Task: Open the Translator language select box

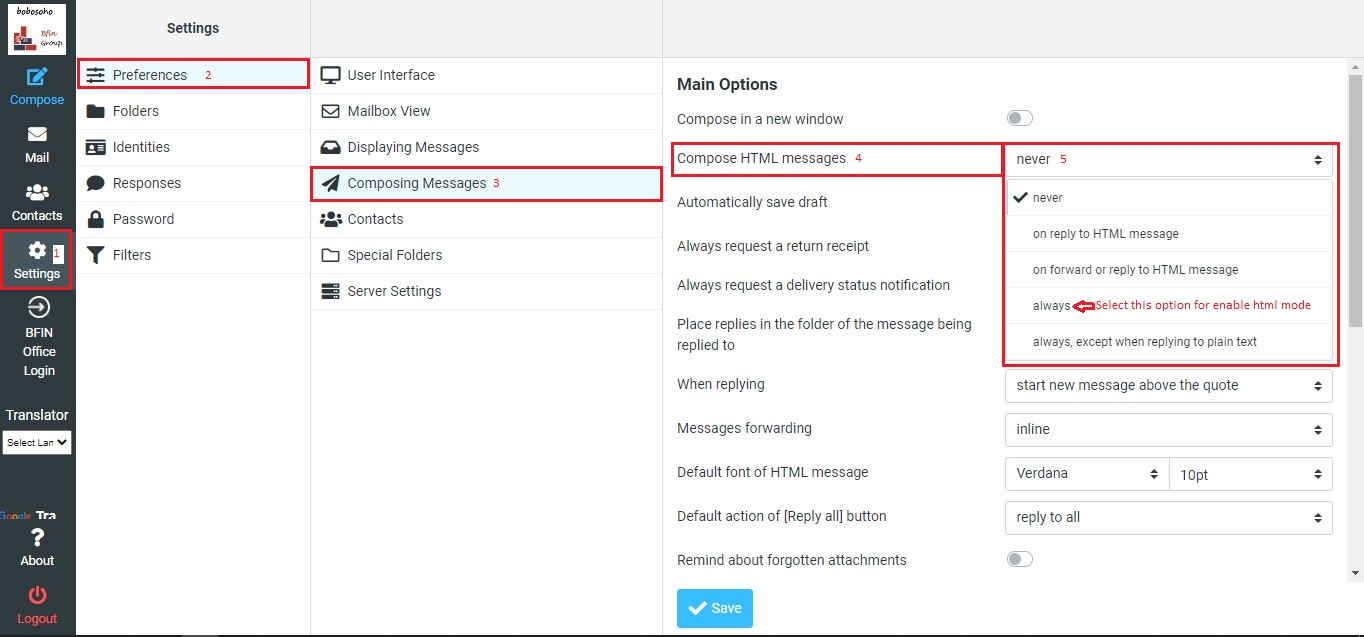Action: click(37, 442)
